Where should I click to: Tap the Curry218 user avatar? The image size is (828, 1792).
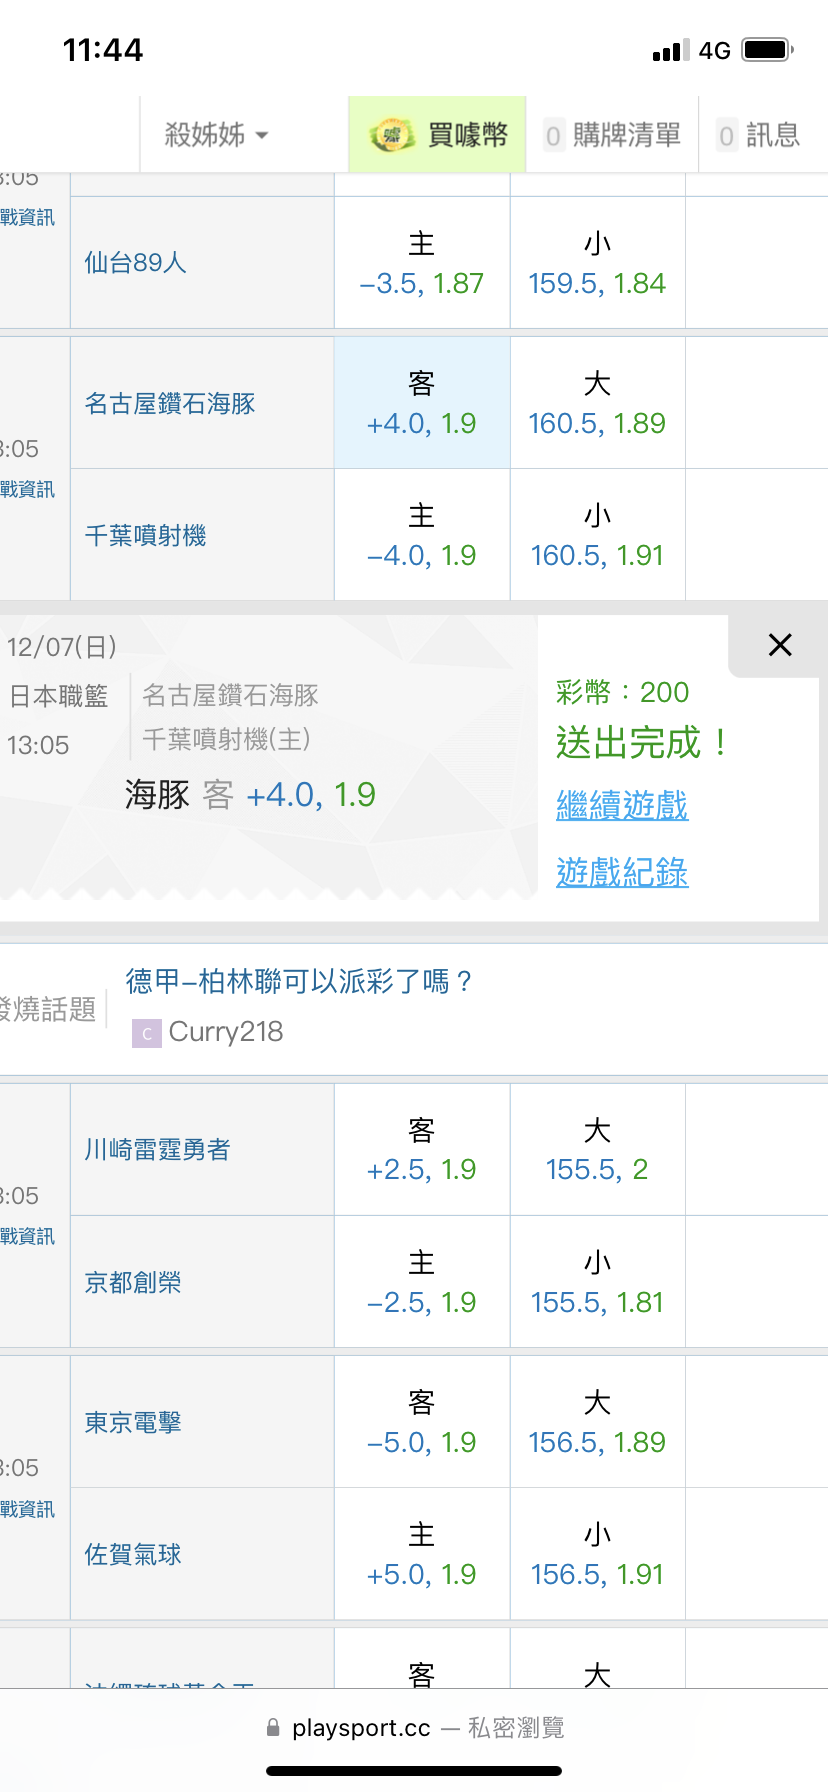pyautogui.click(x=146, y=1033)
